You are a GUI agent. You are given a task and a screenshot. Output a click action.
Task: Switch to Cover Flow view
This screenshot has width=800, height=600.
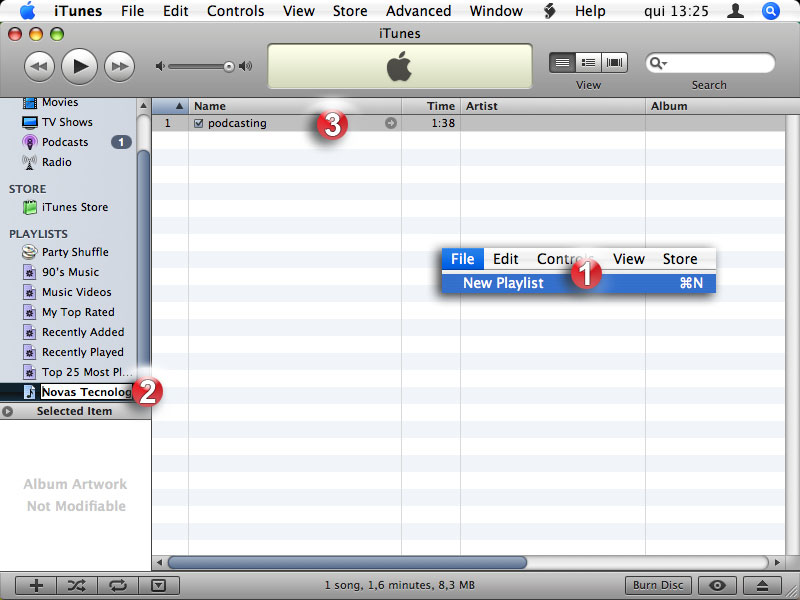pyautogui.click(x=614, y=63)
